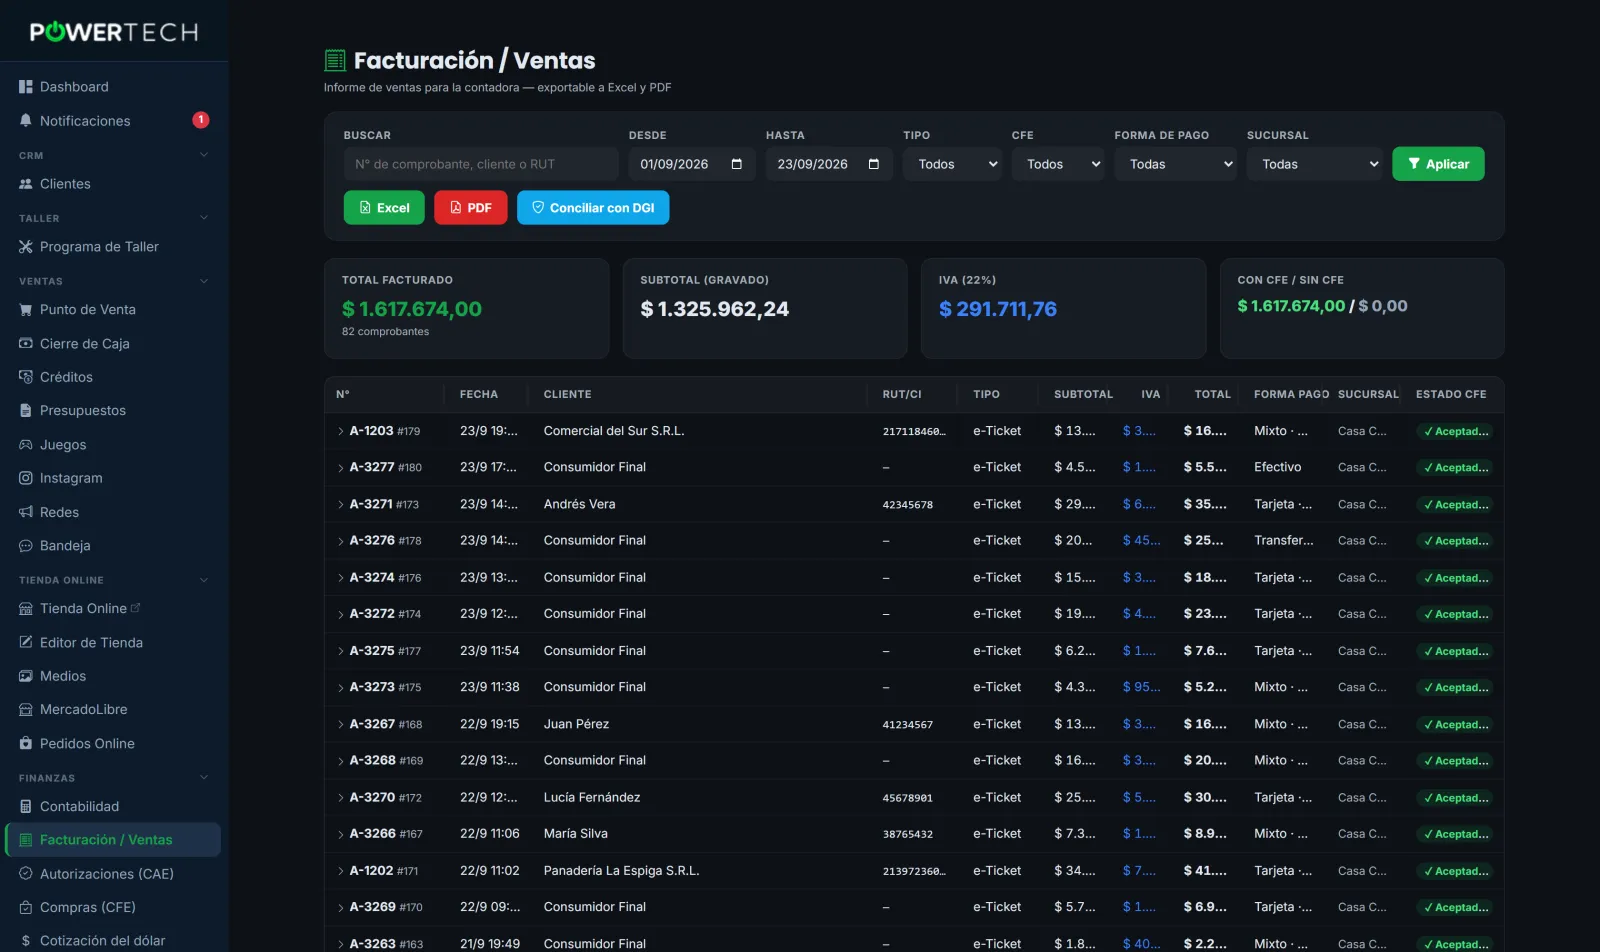
Task: Click the Panadería La Espiga S.R.L. client cell
Action: pyautogui.click(x=621, y=871)
